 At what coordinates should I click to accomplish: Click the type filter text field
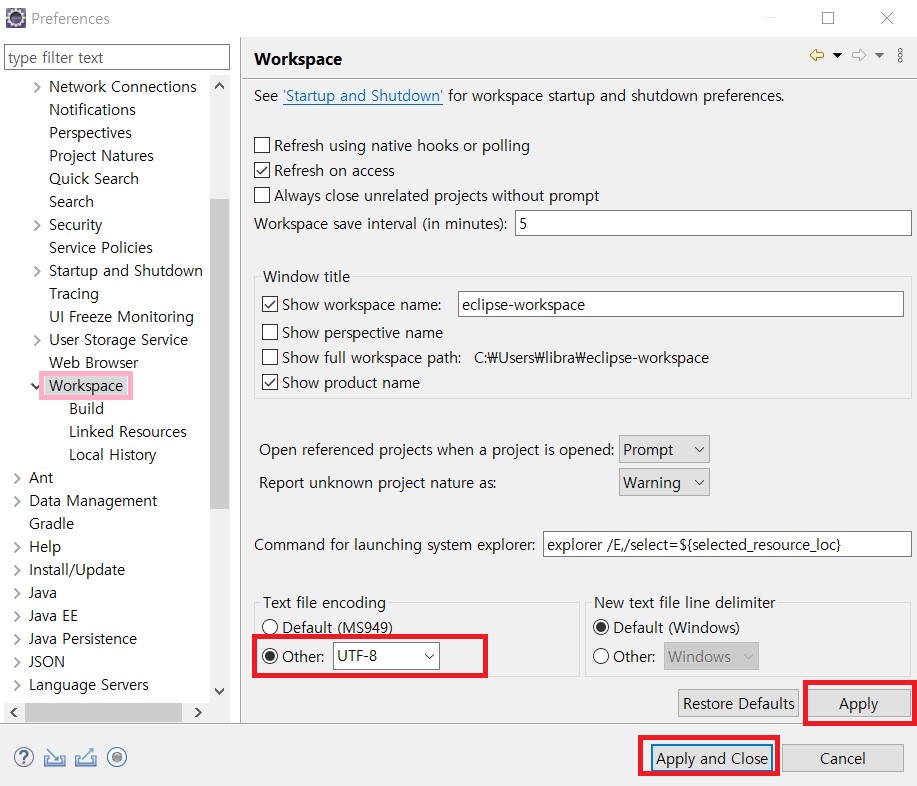(x=117, y=57)
